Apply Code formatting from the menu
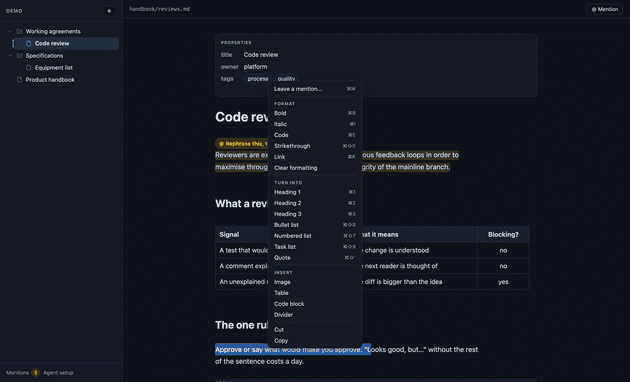This screenshot has width=630, height=382. (x=315, y=135)
